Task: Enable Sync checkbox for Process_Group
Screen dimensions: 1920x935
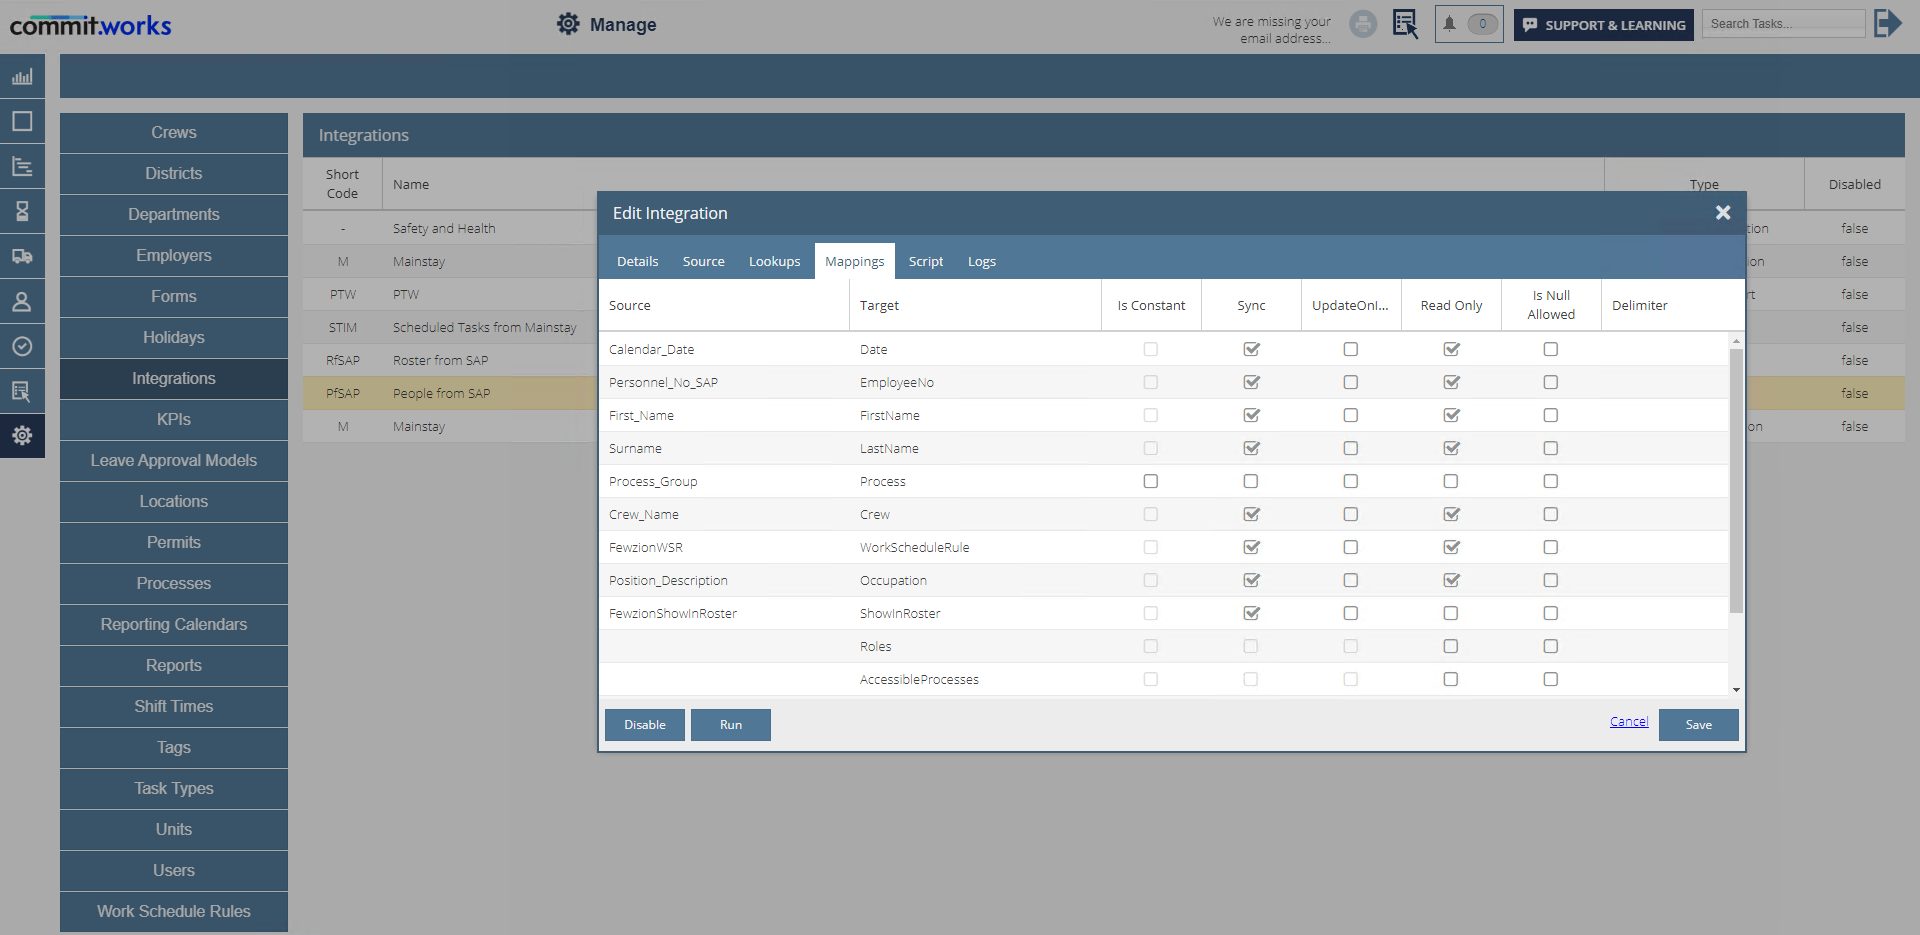Action: click(x=1251, y=481)
